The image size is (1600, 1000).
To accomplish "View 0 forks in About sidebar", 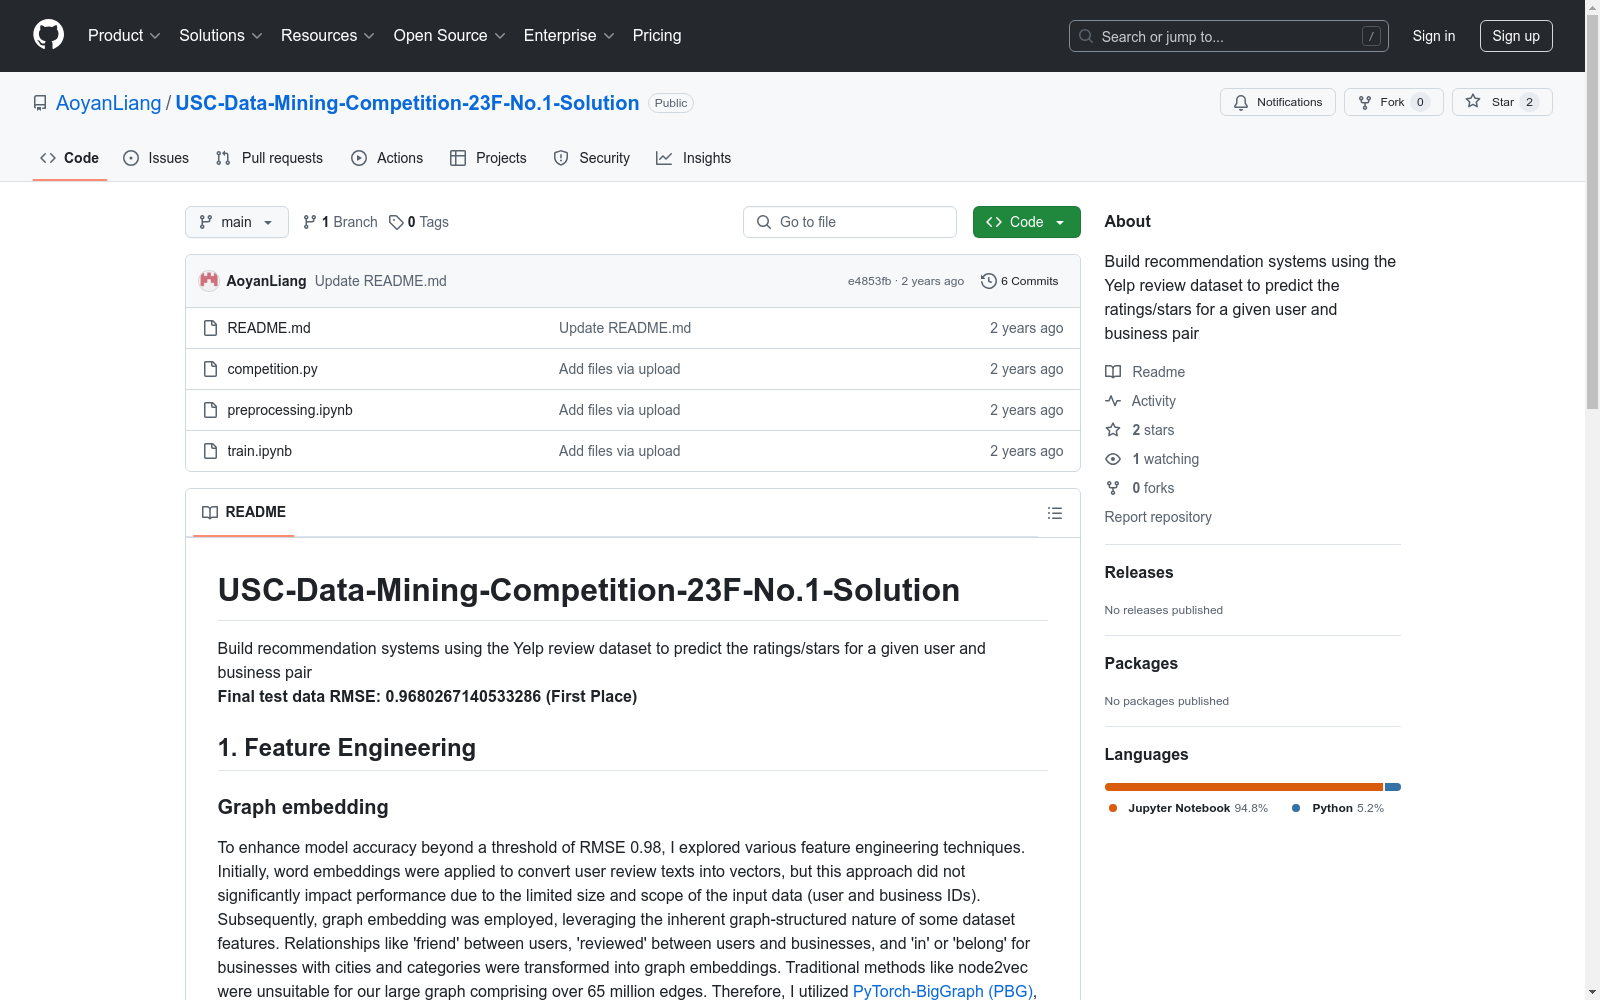I will tap(1140, 488).
